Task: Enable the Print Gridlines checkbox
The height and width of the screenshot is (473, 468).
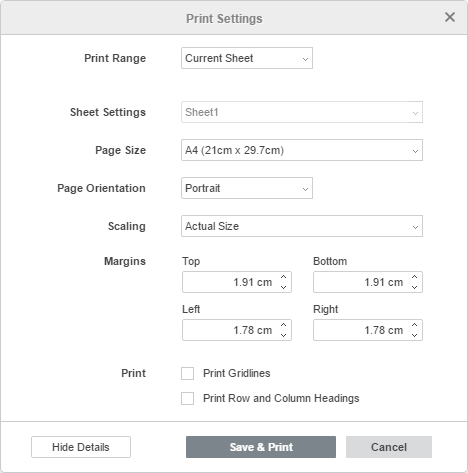Action: [x=187, y=373]
